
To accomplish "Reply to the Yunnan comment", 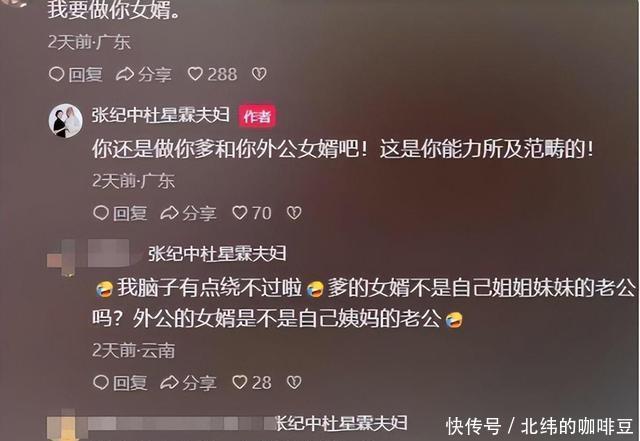I will [x=120, y=383].
